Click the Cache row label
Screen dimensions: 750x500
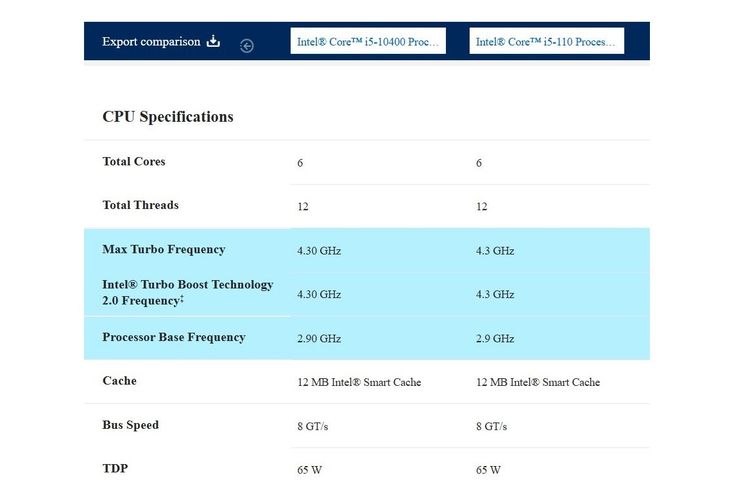click(x=120, y=381)
